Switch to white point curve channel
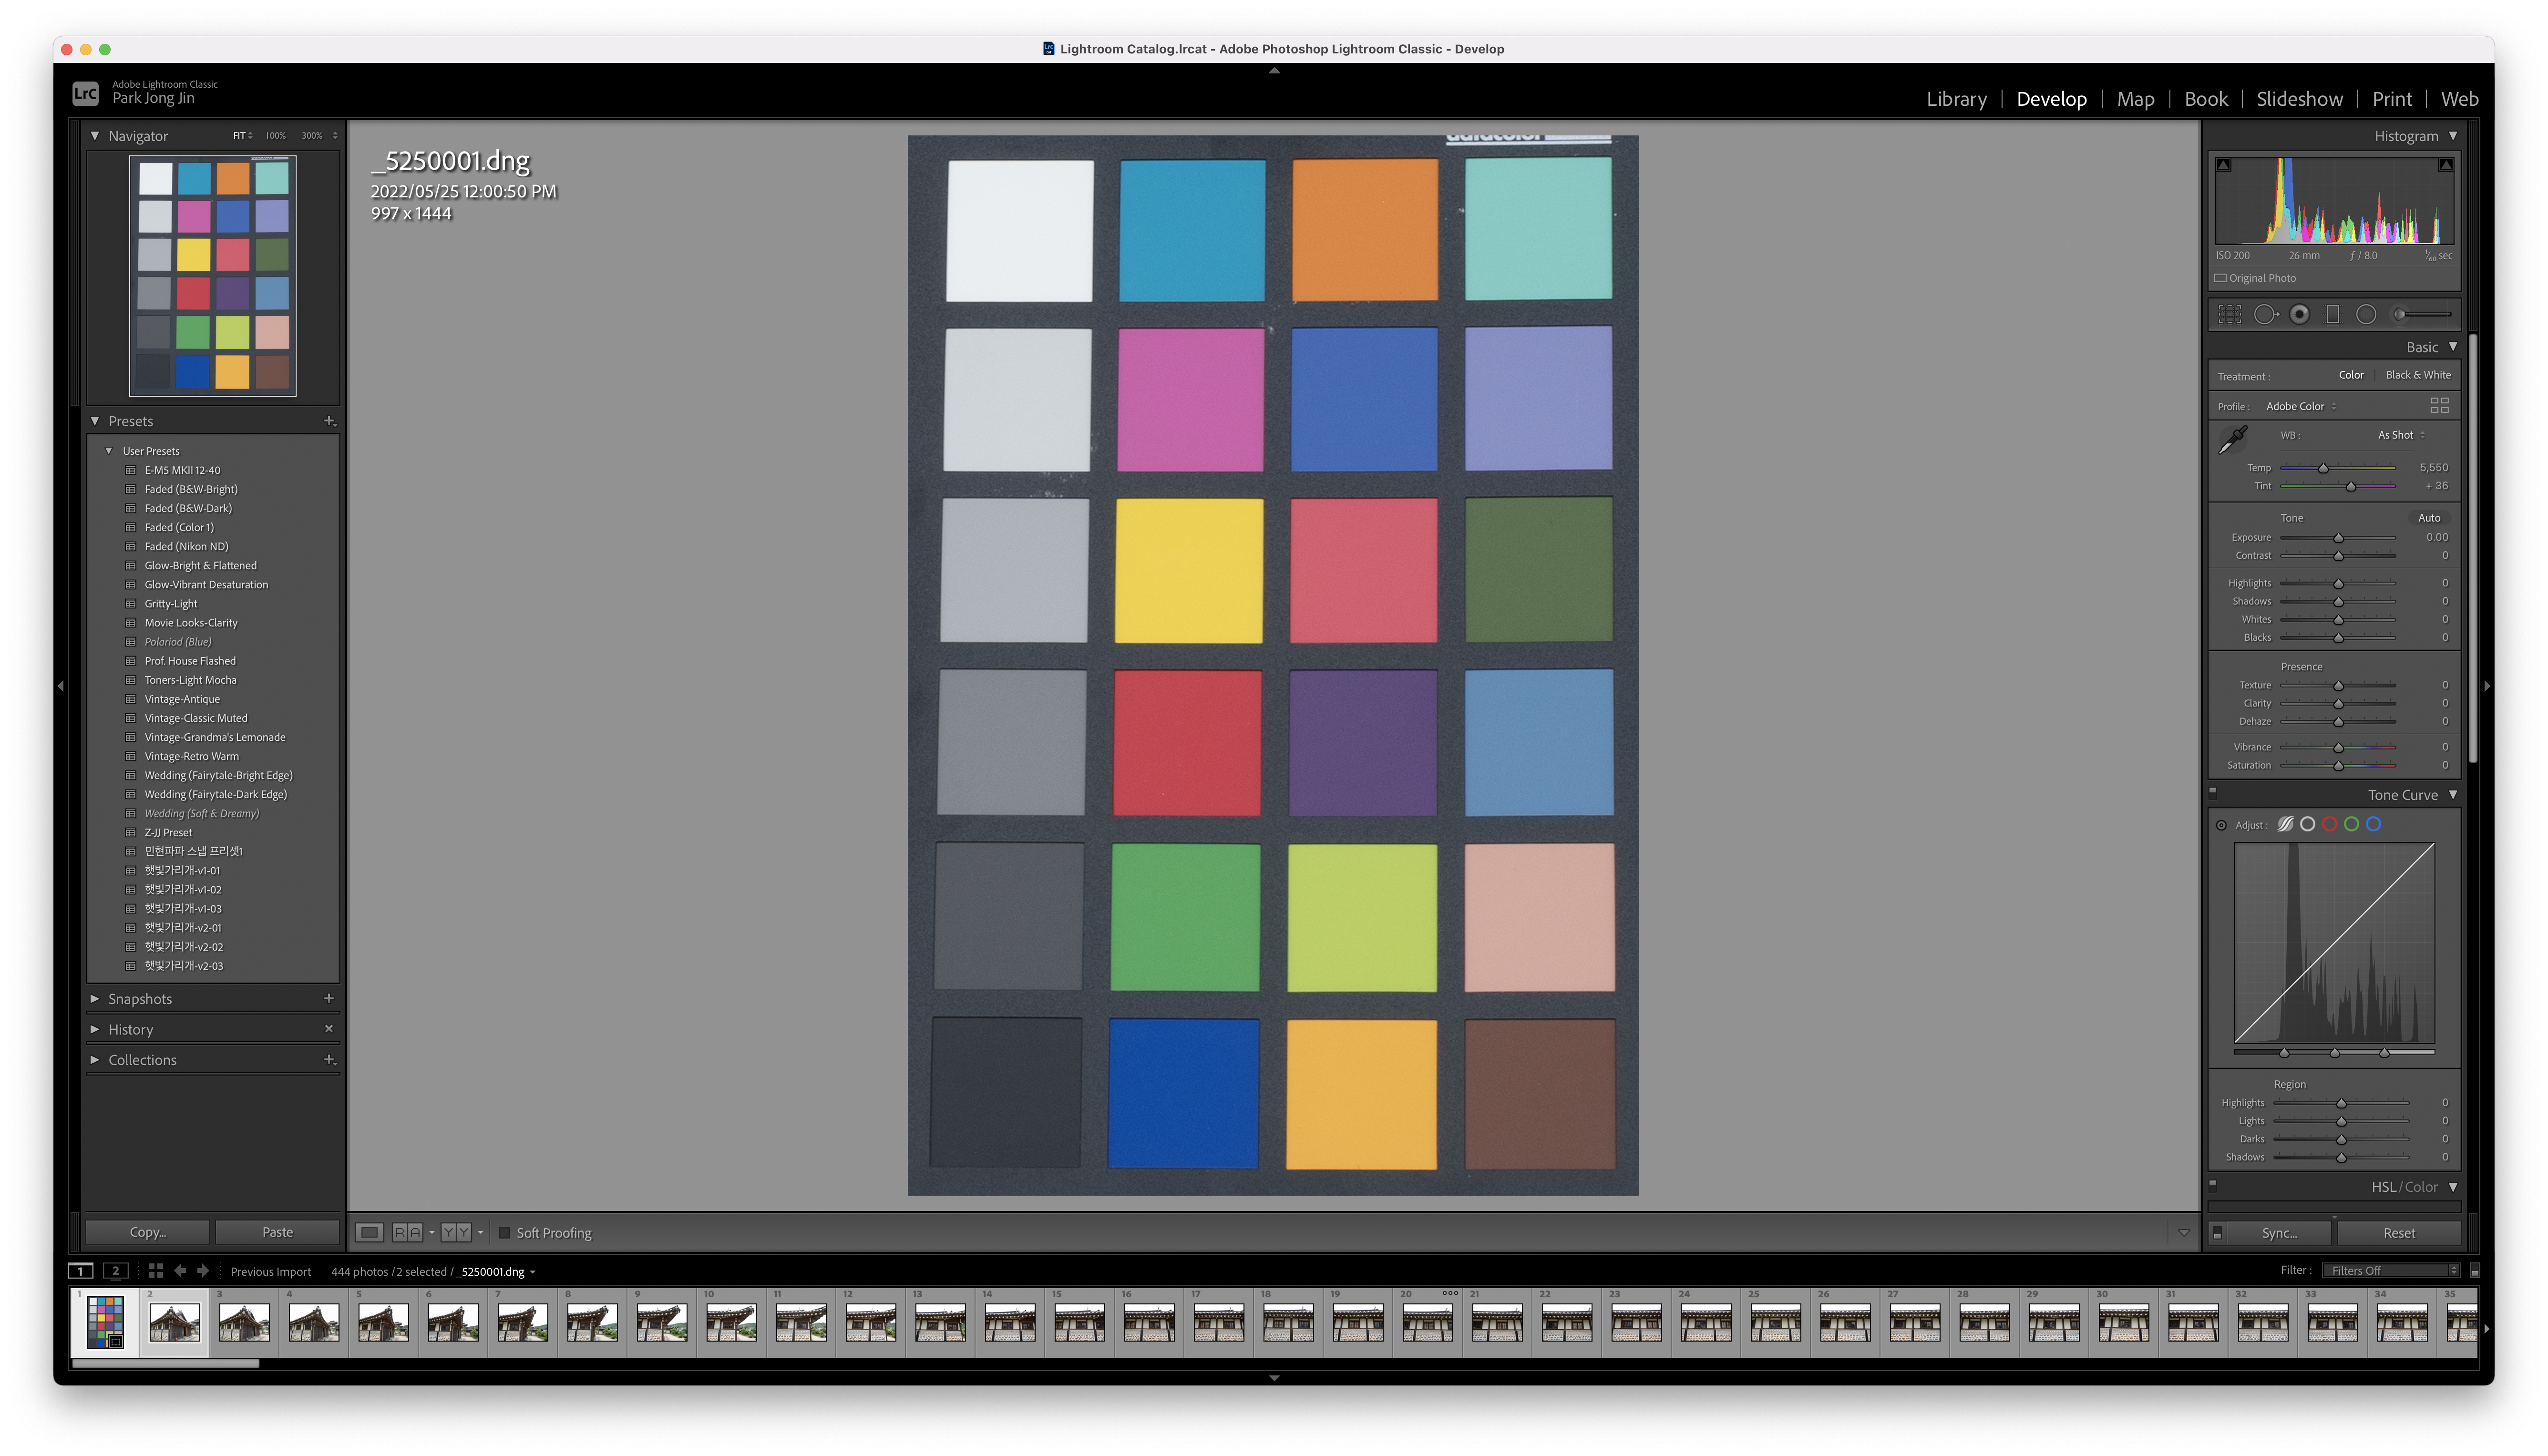 click(2307, 824)
